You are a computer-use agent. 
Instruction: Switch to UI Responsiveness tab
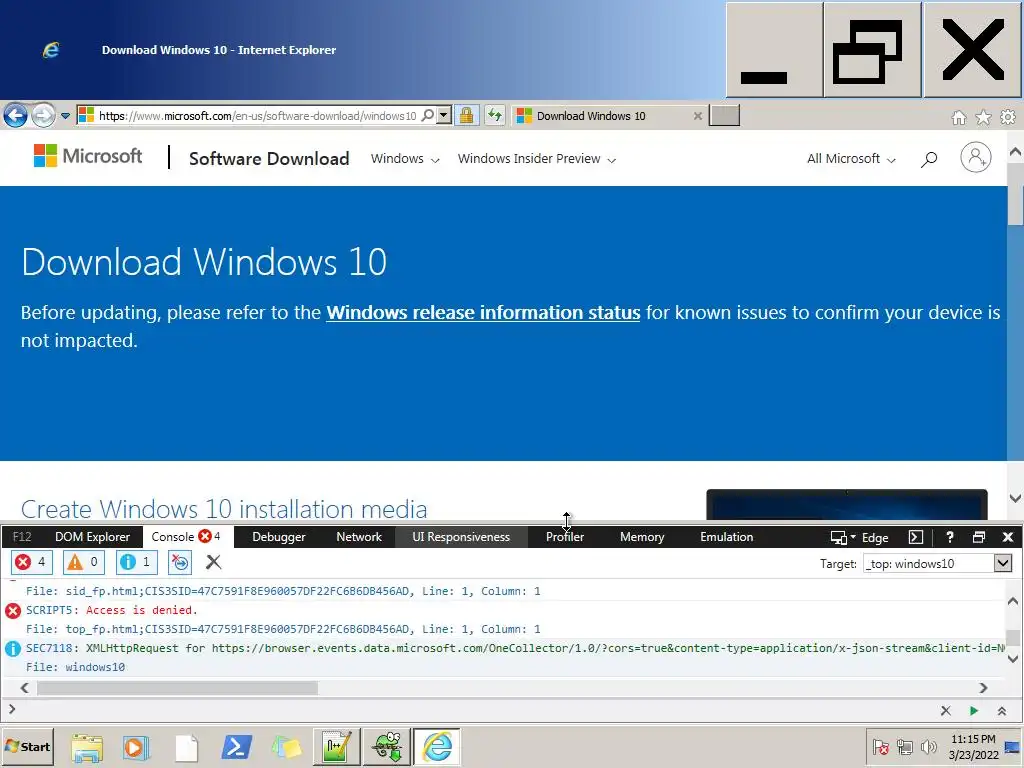[461, 537]
